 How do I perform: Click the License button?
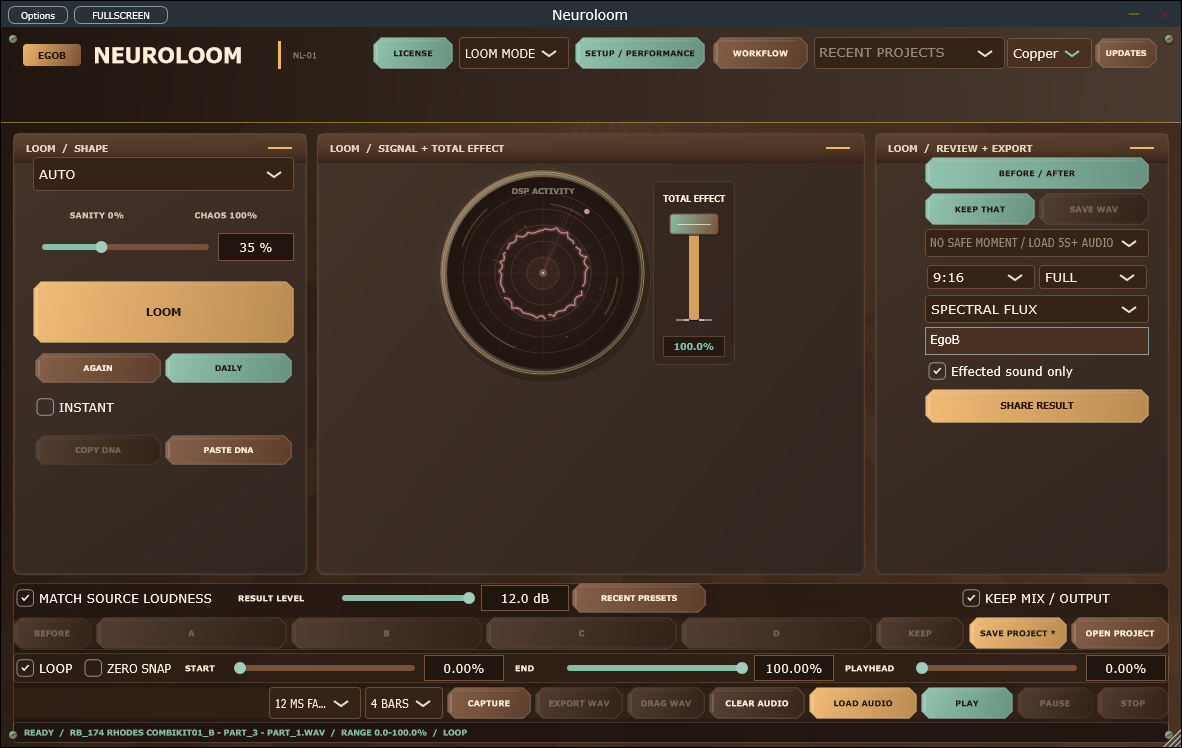point(413,54)
